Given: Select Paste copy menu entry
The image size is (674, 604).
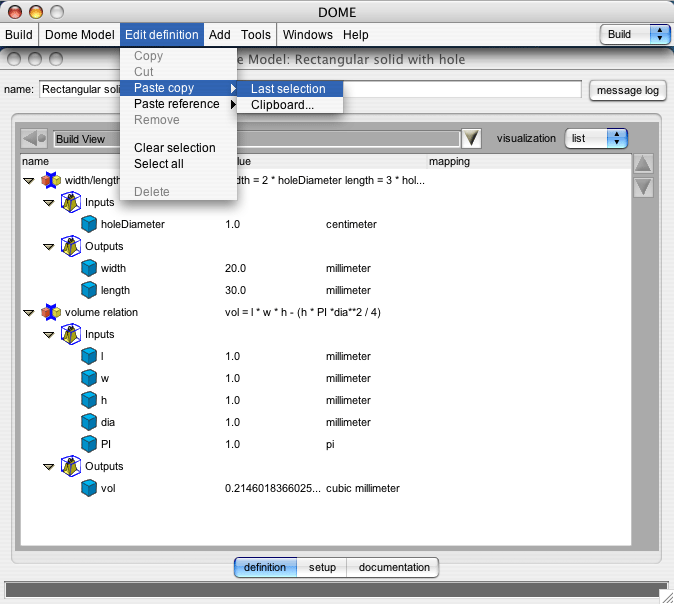Looking at the screenshot, I should (178, 88).
